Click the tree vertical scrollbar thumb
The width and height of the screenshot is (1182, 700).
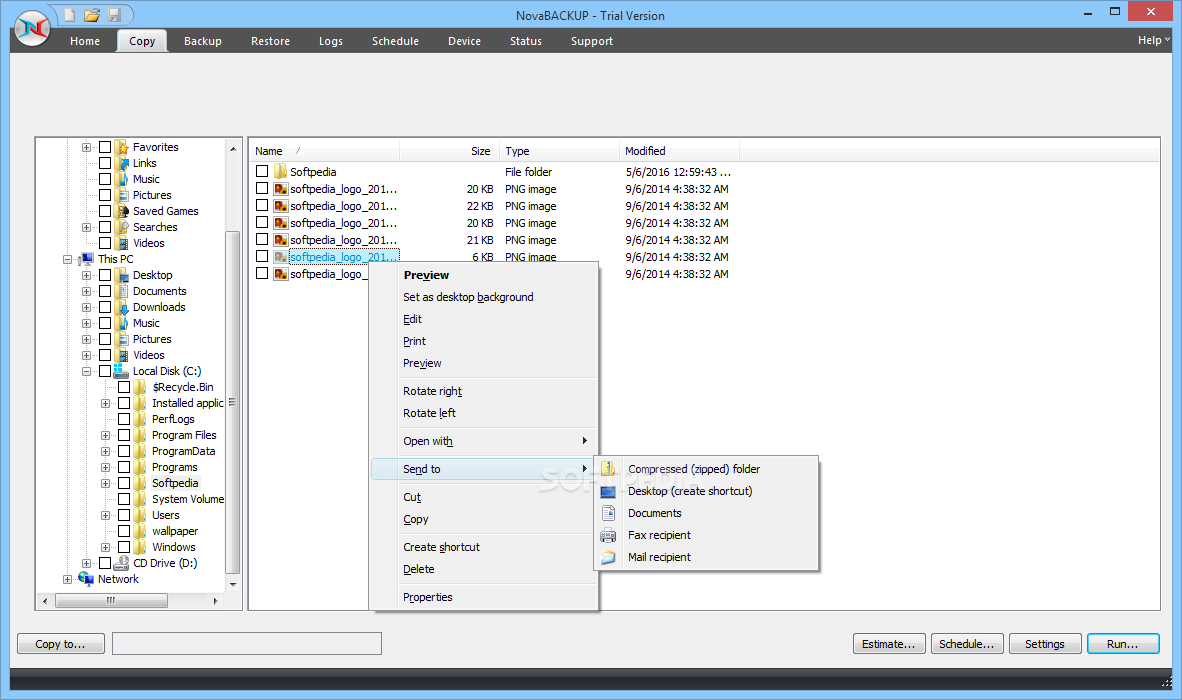(233, 403)
